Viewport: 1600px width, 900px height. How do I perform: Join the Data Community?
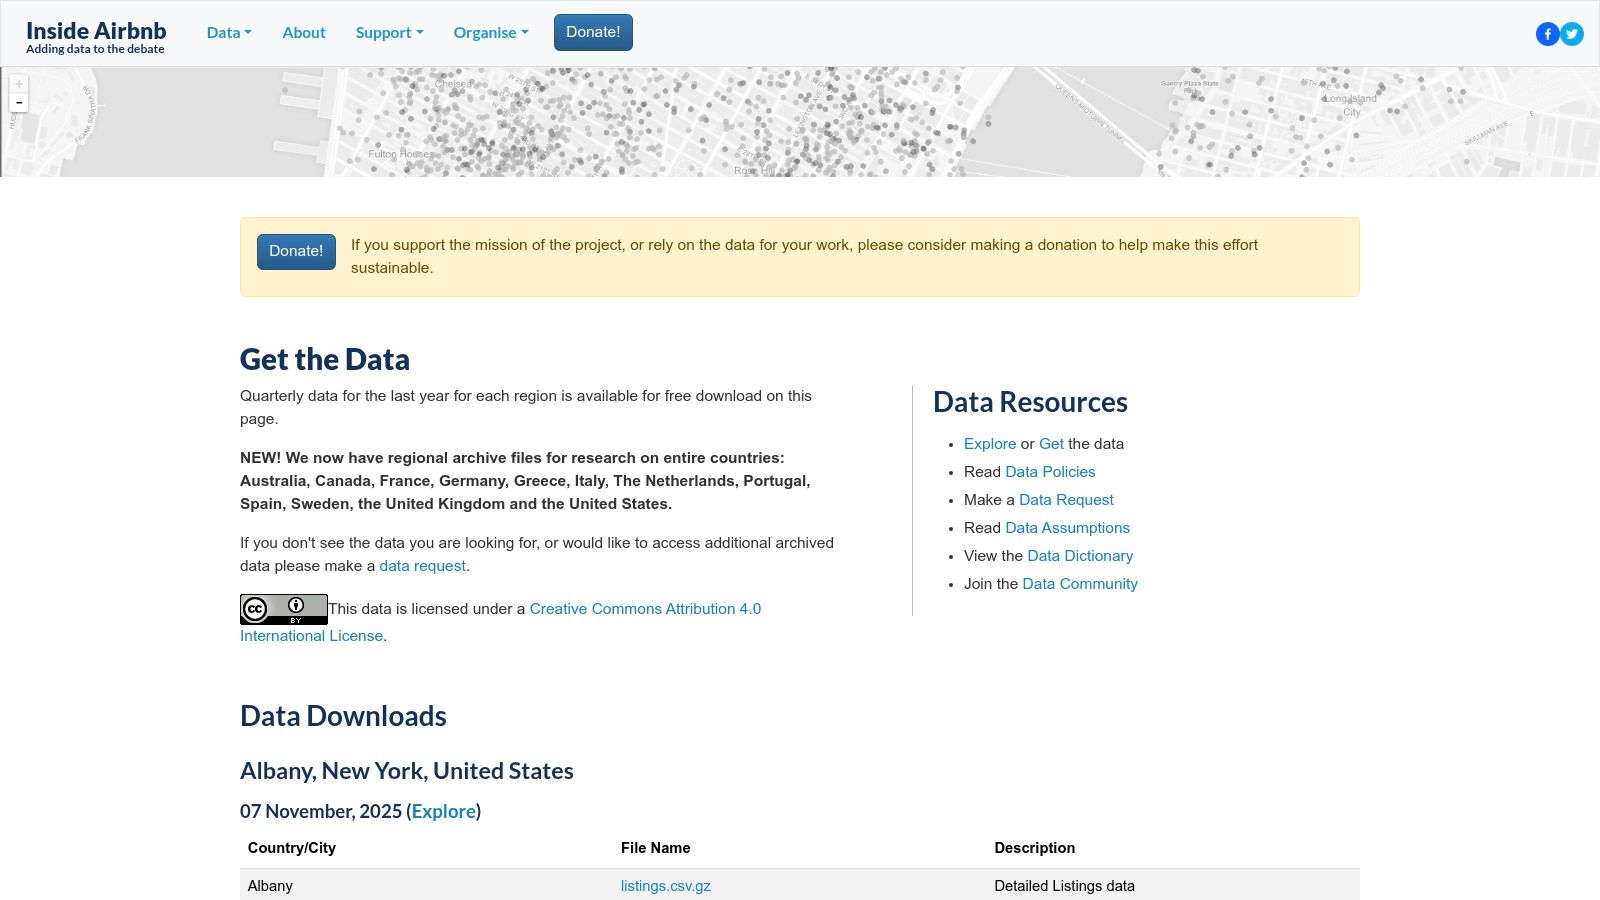[1079, 584]
